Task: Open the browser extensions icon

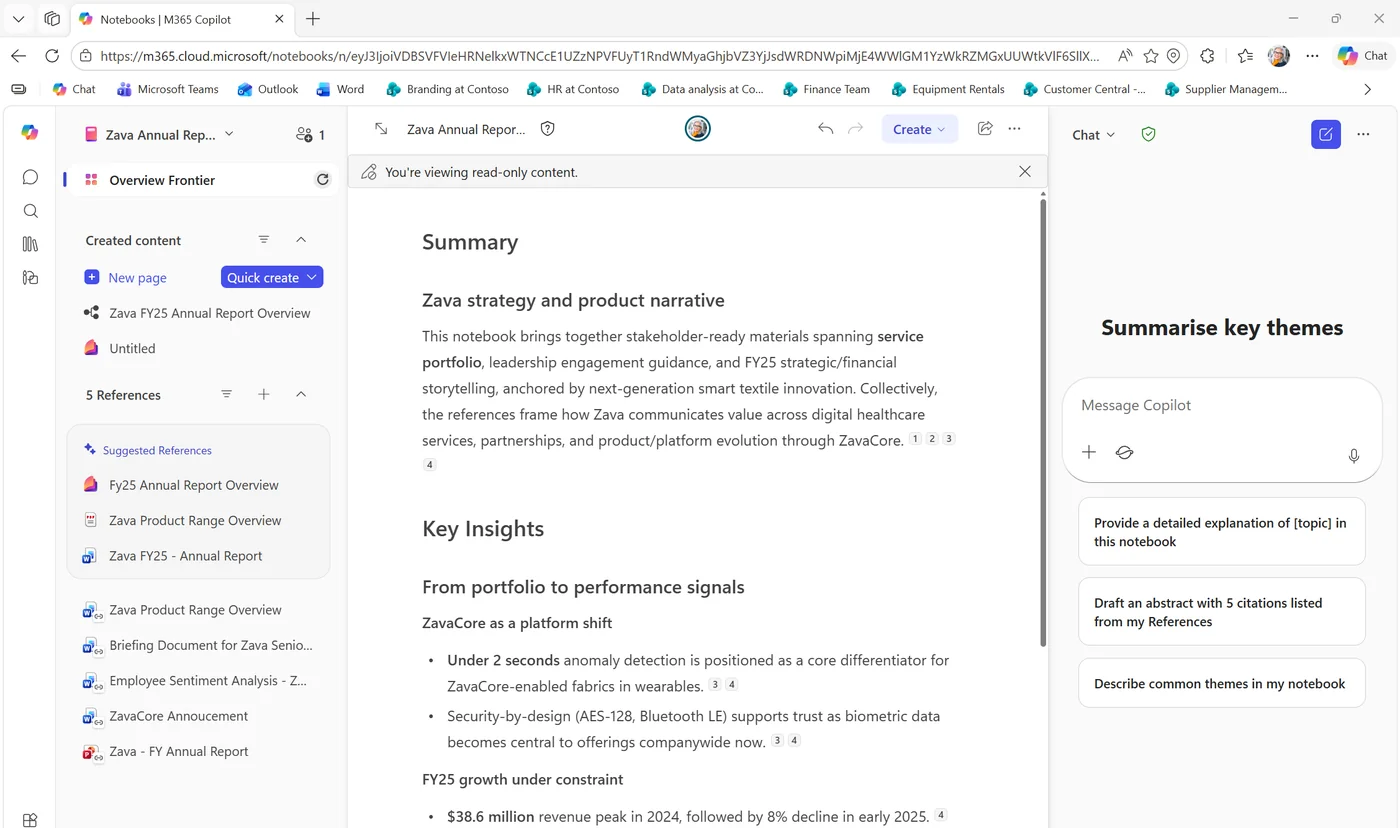Action: [x=1207, y=56]
